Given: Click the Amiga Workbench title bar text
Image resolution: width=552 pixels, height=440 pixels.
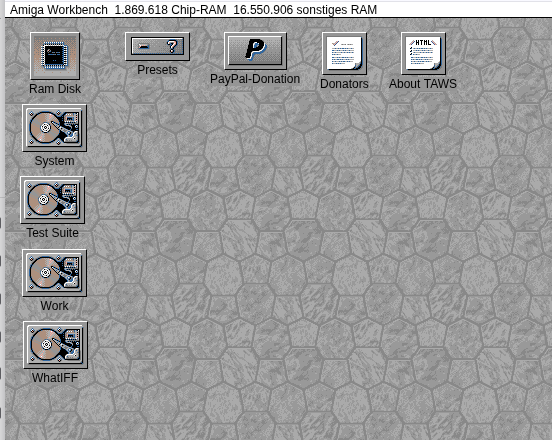Looking at the screenshot, I should (x=58, y=10).
